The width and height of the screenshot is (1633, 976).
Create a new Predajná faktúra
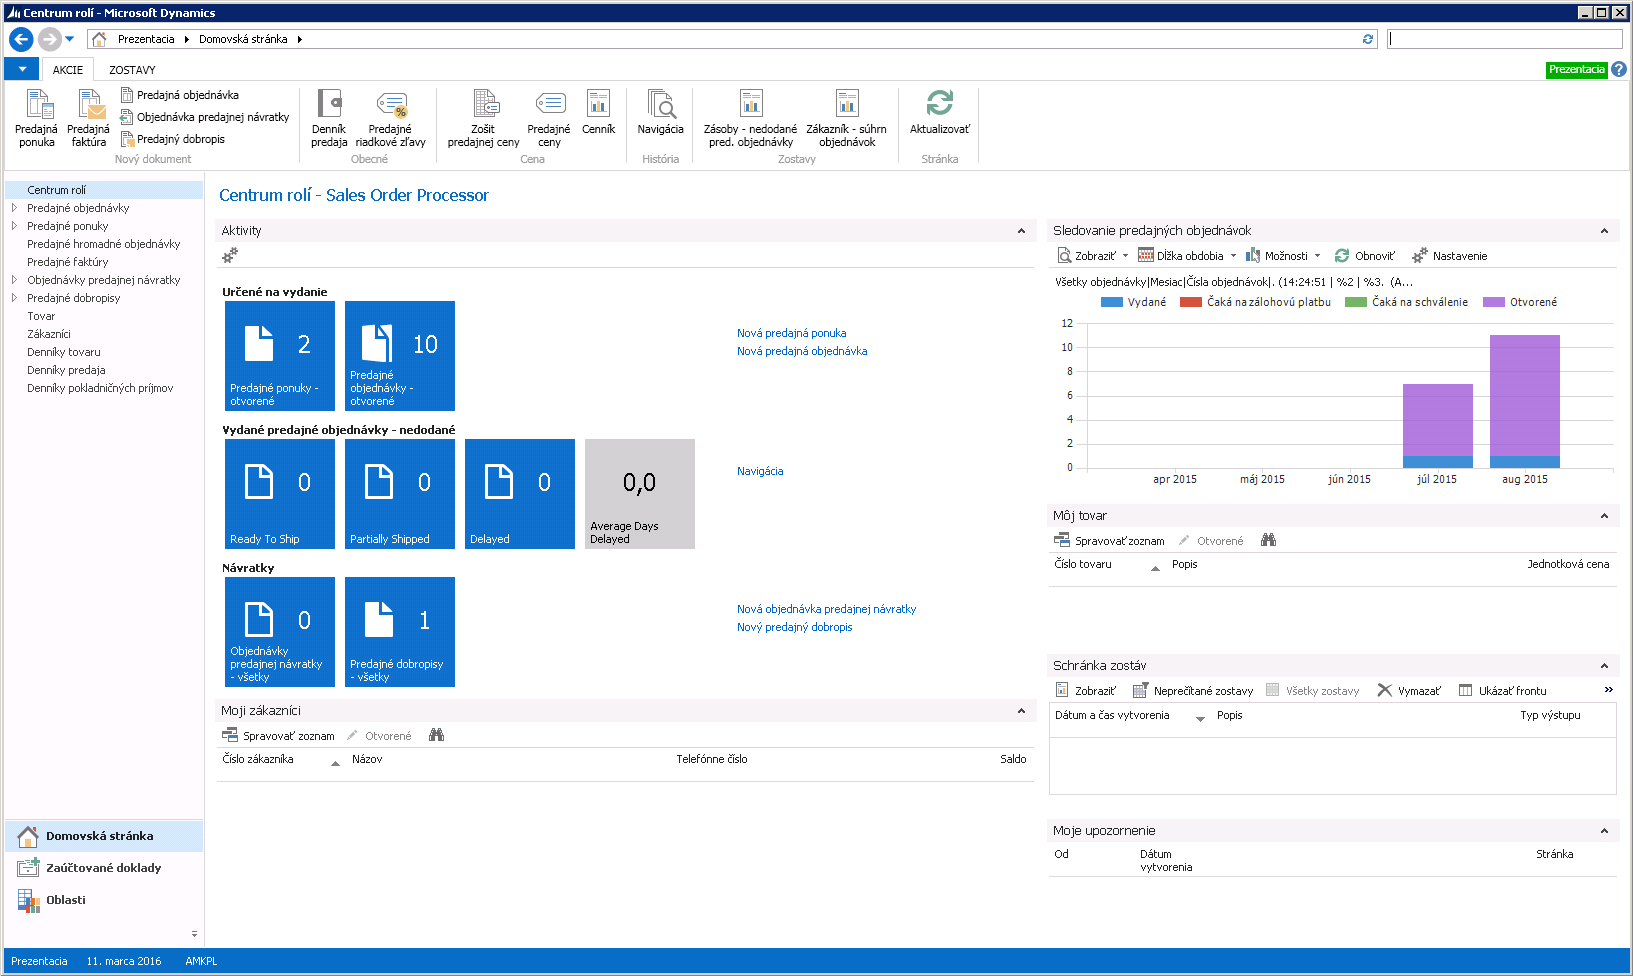coord(89,118)
